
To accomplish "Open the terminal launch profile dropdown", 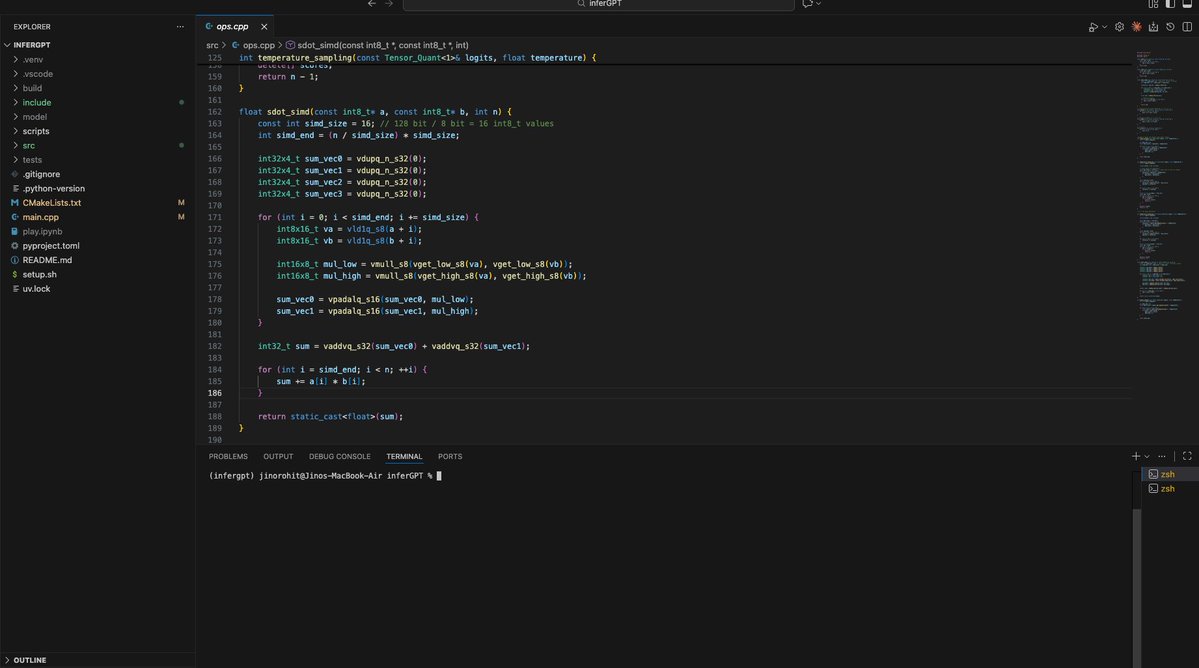I will (1146, 456).
